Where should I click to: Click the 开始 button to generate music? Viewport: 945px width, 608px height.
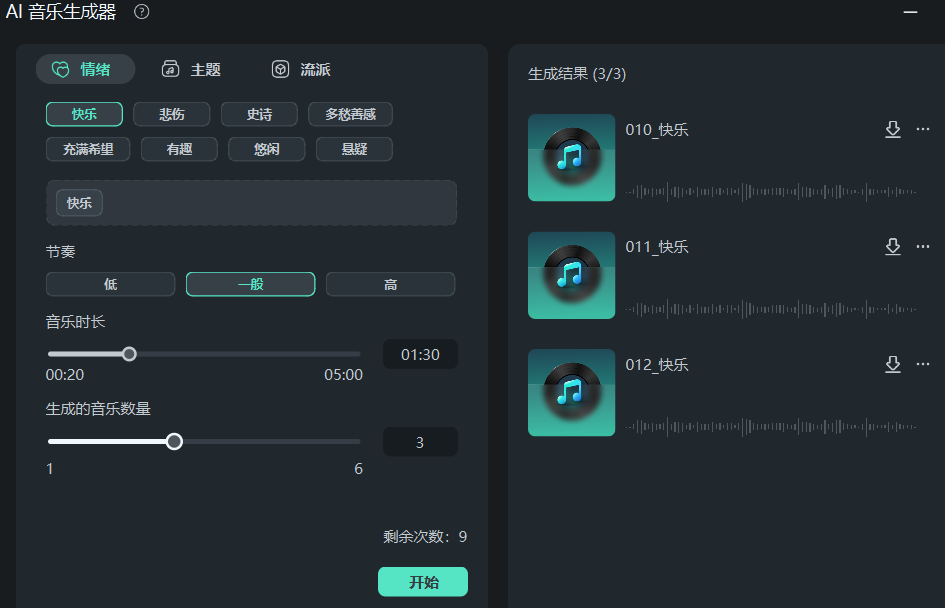[x=422, y=581]
